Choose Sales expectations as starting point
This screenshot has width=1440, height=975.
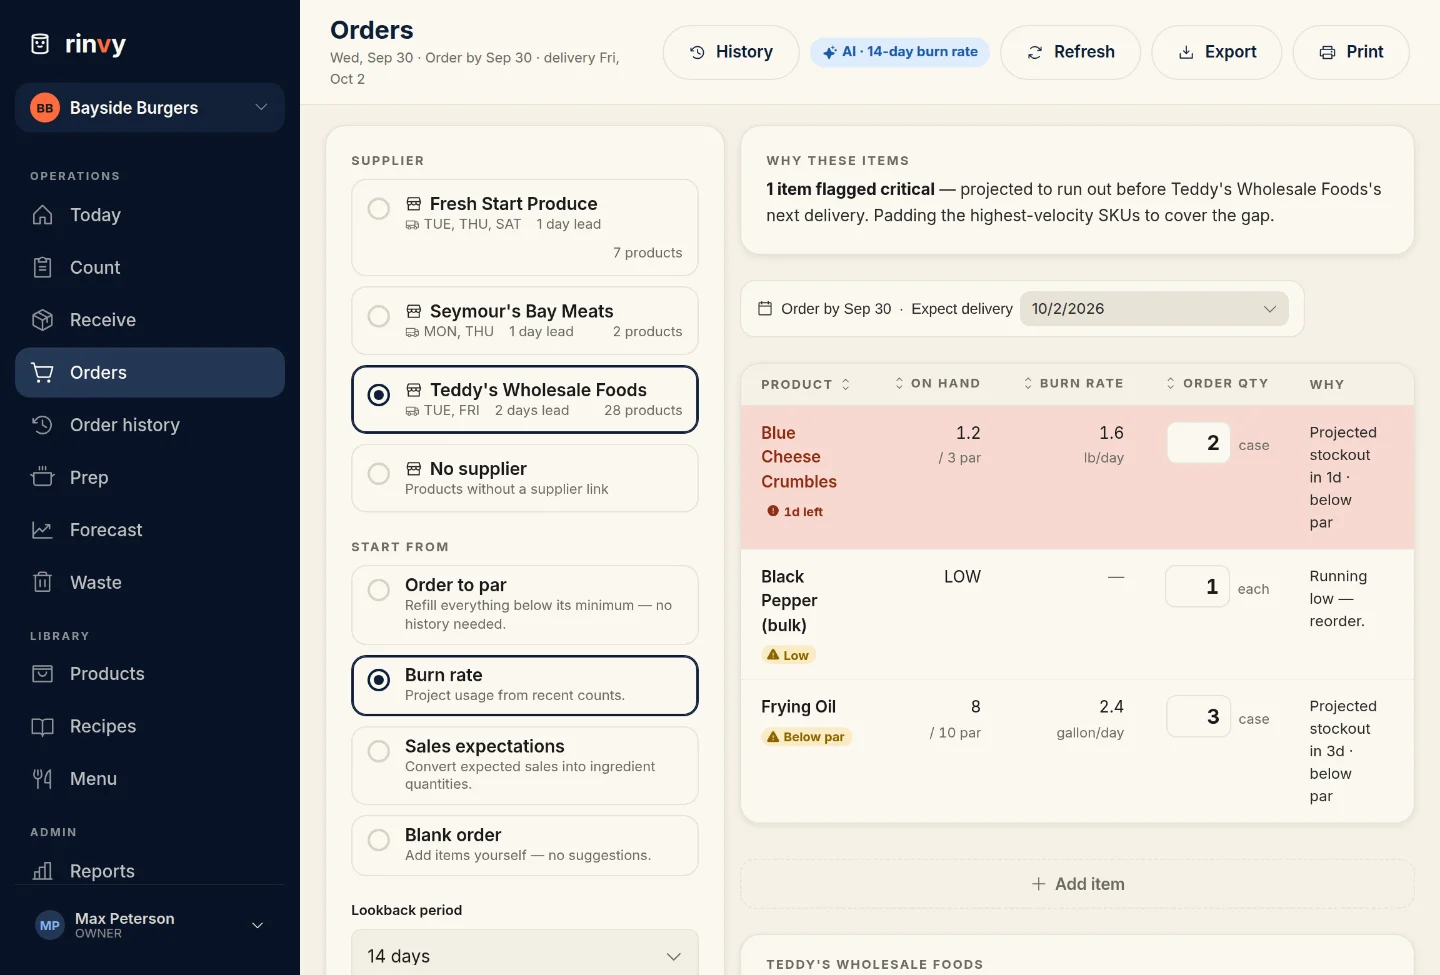[379, 751]
